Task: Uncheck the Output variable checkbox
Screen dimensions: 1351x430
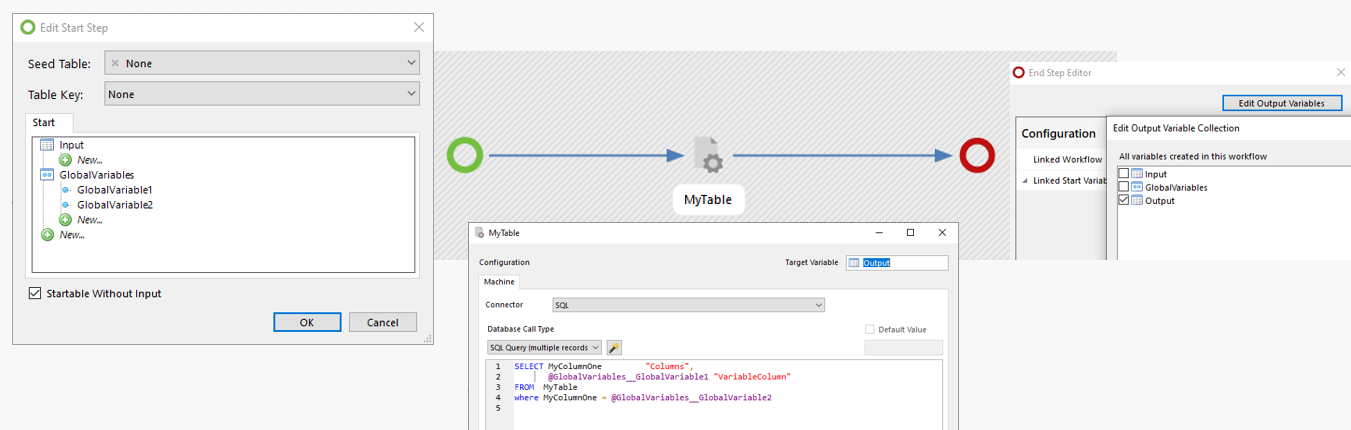Action: pos(1124,201)
